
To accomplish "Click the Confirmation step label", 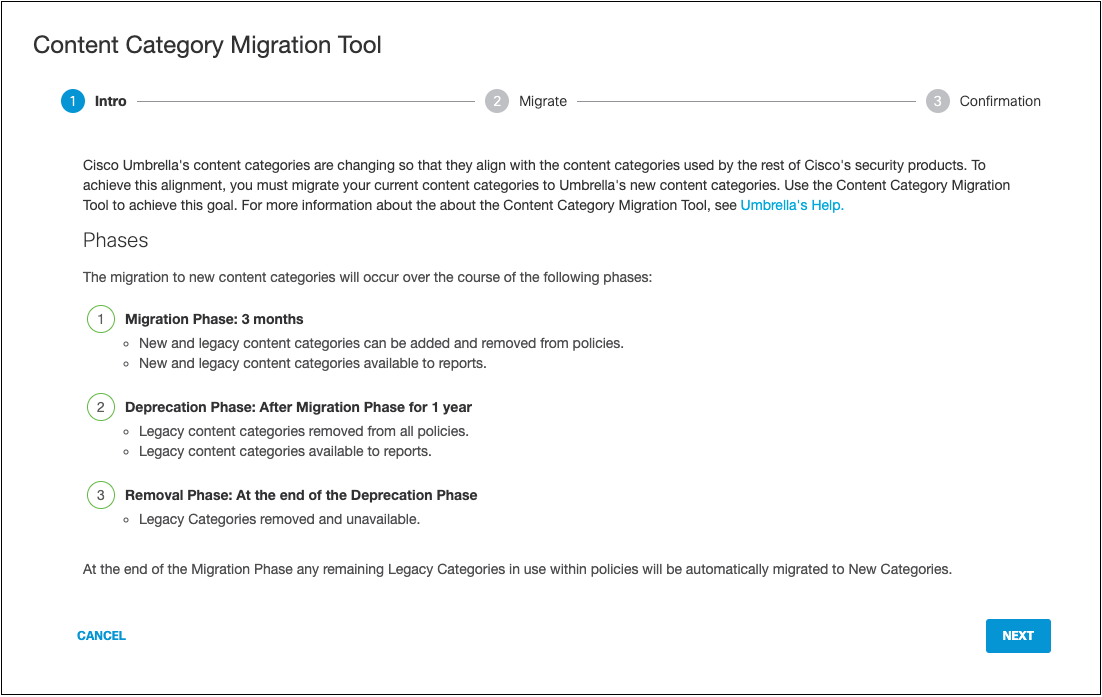I will tap(1000, 101).
